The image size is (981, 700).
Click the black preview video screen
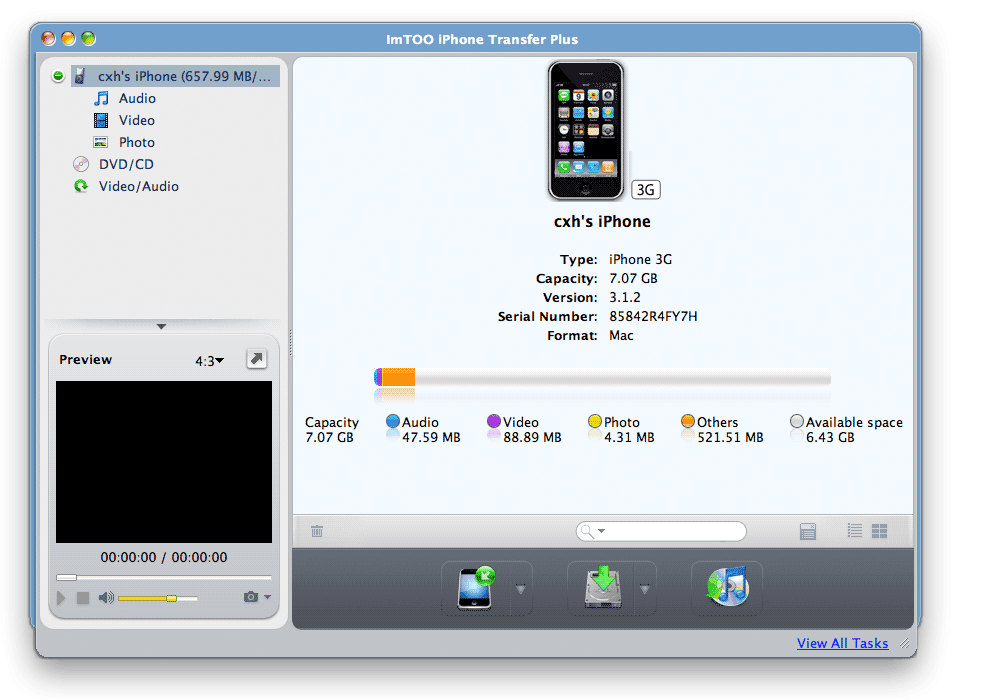coord(164,462)
